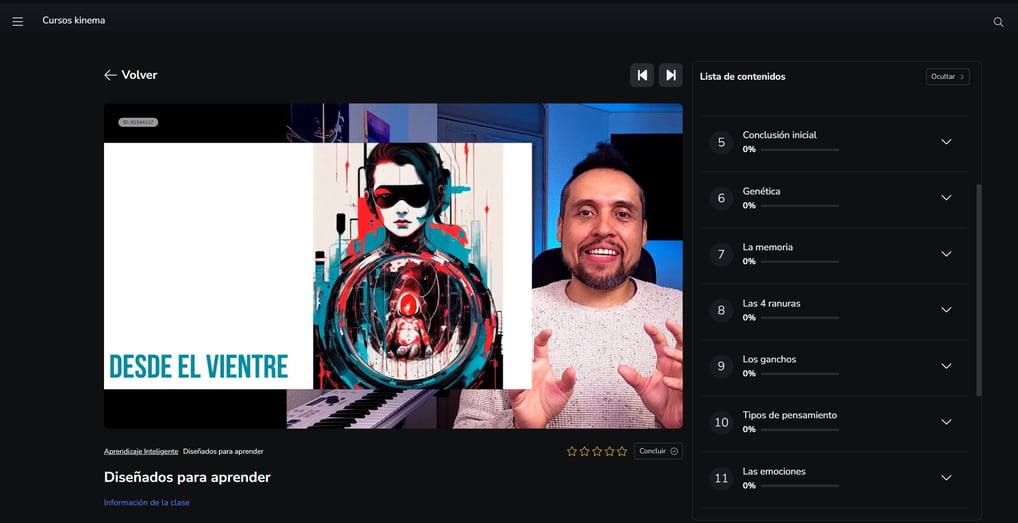Click the Genética section title
Viewport: 1018px width, 523px height.
(x=762, y=191)
